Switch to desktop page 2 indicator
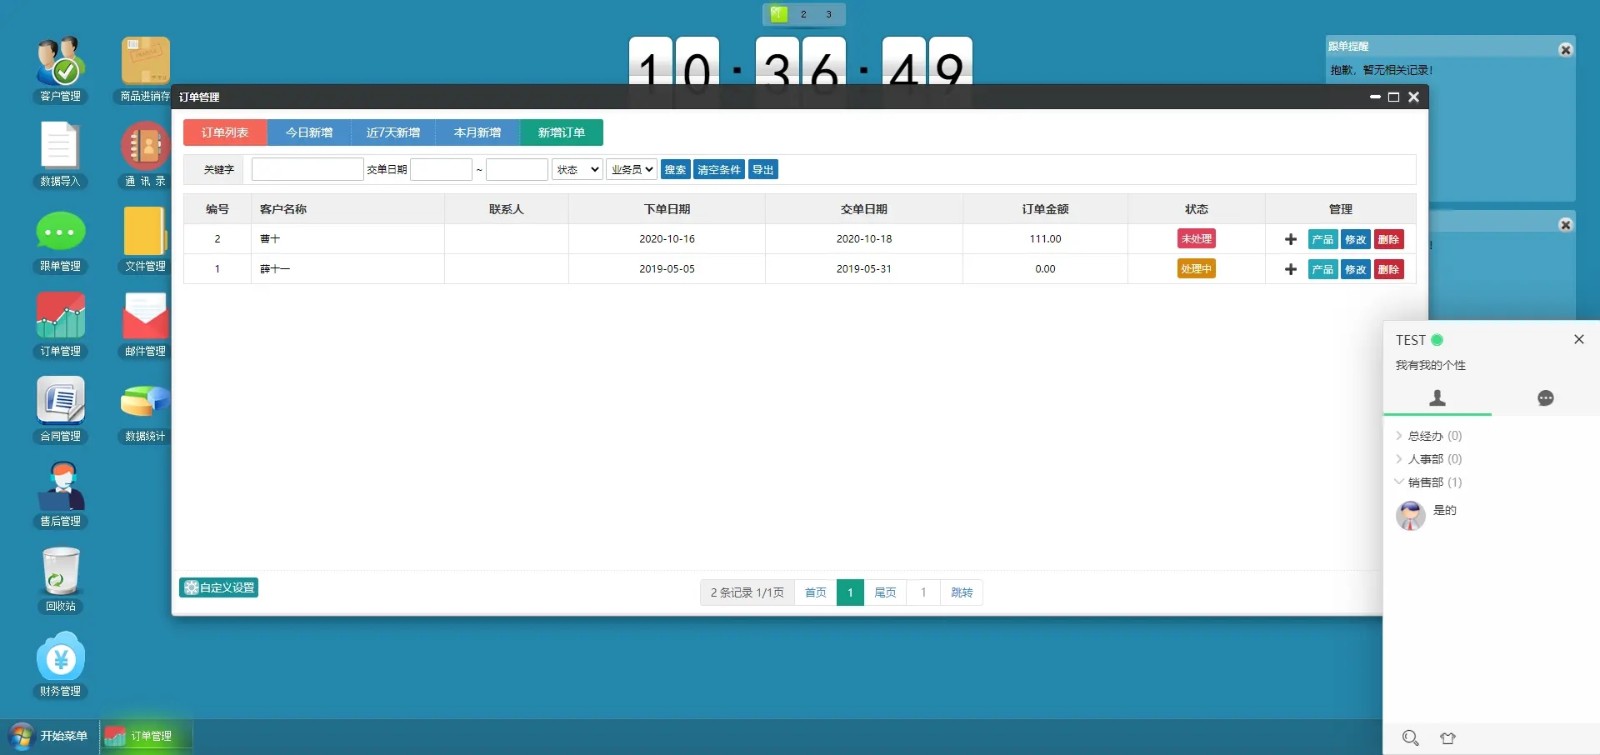1600x755 pixels. [803, 14]
